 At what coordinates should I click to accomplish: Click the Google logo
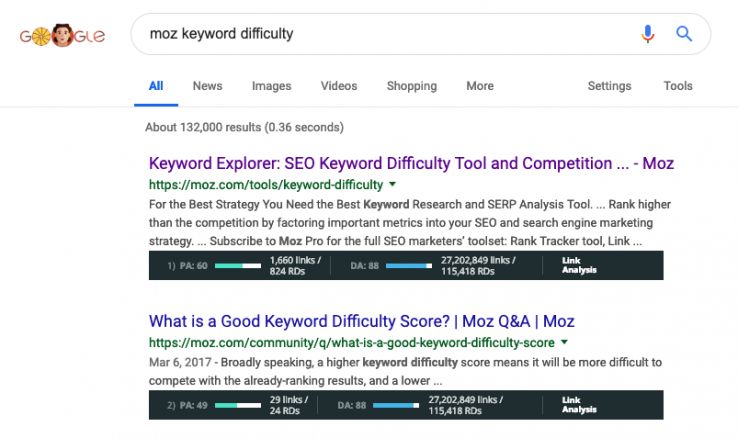[x=61, y=35]
